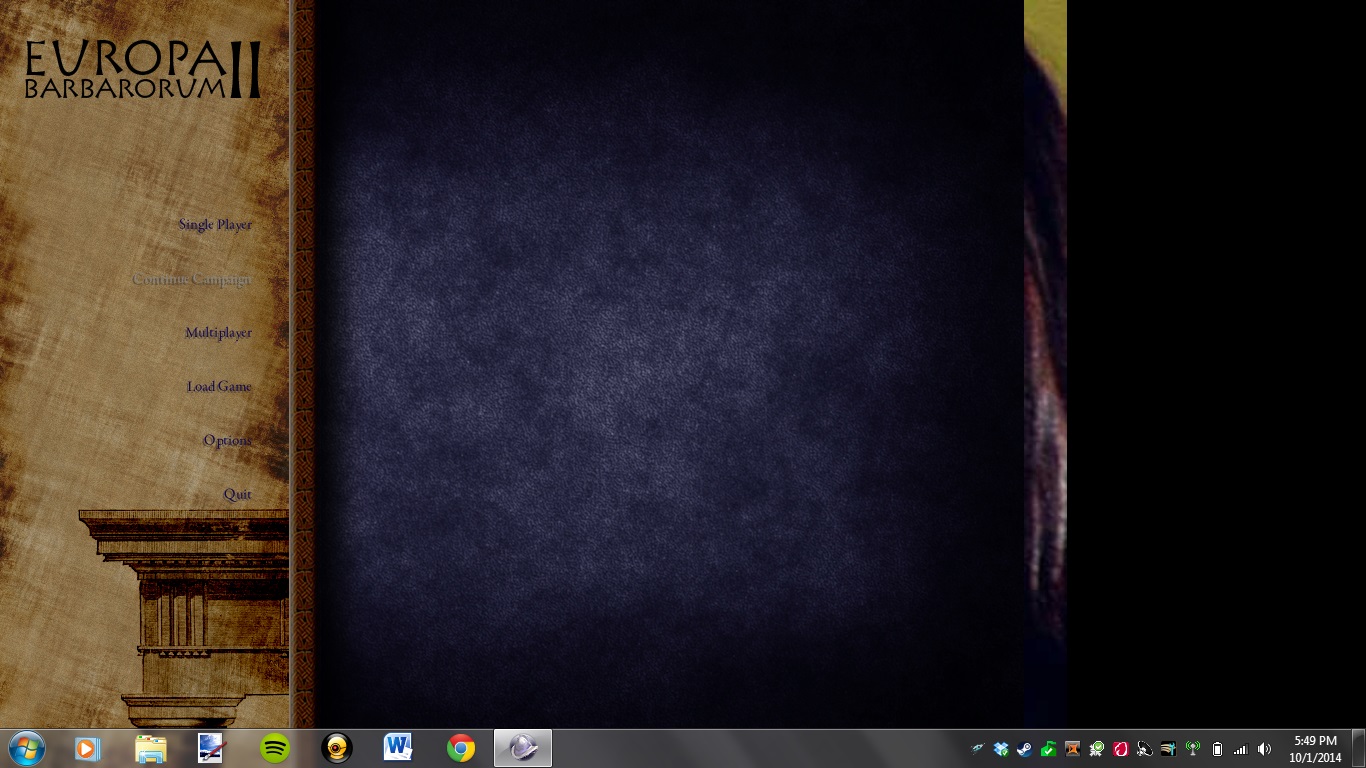Open Google Chrome from the taskbar

tap(461, 748)
